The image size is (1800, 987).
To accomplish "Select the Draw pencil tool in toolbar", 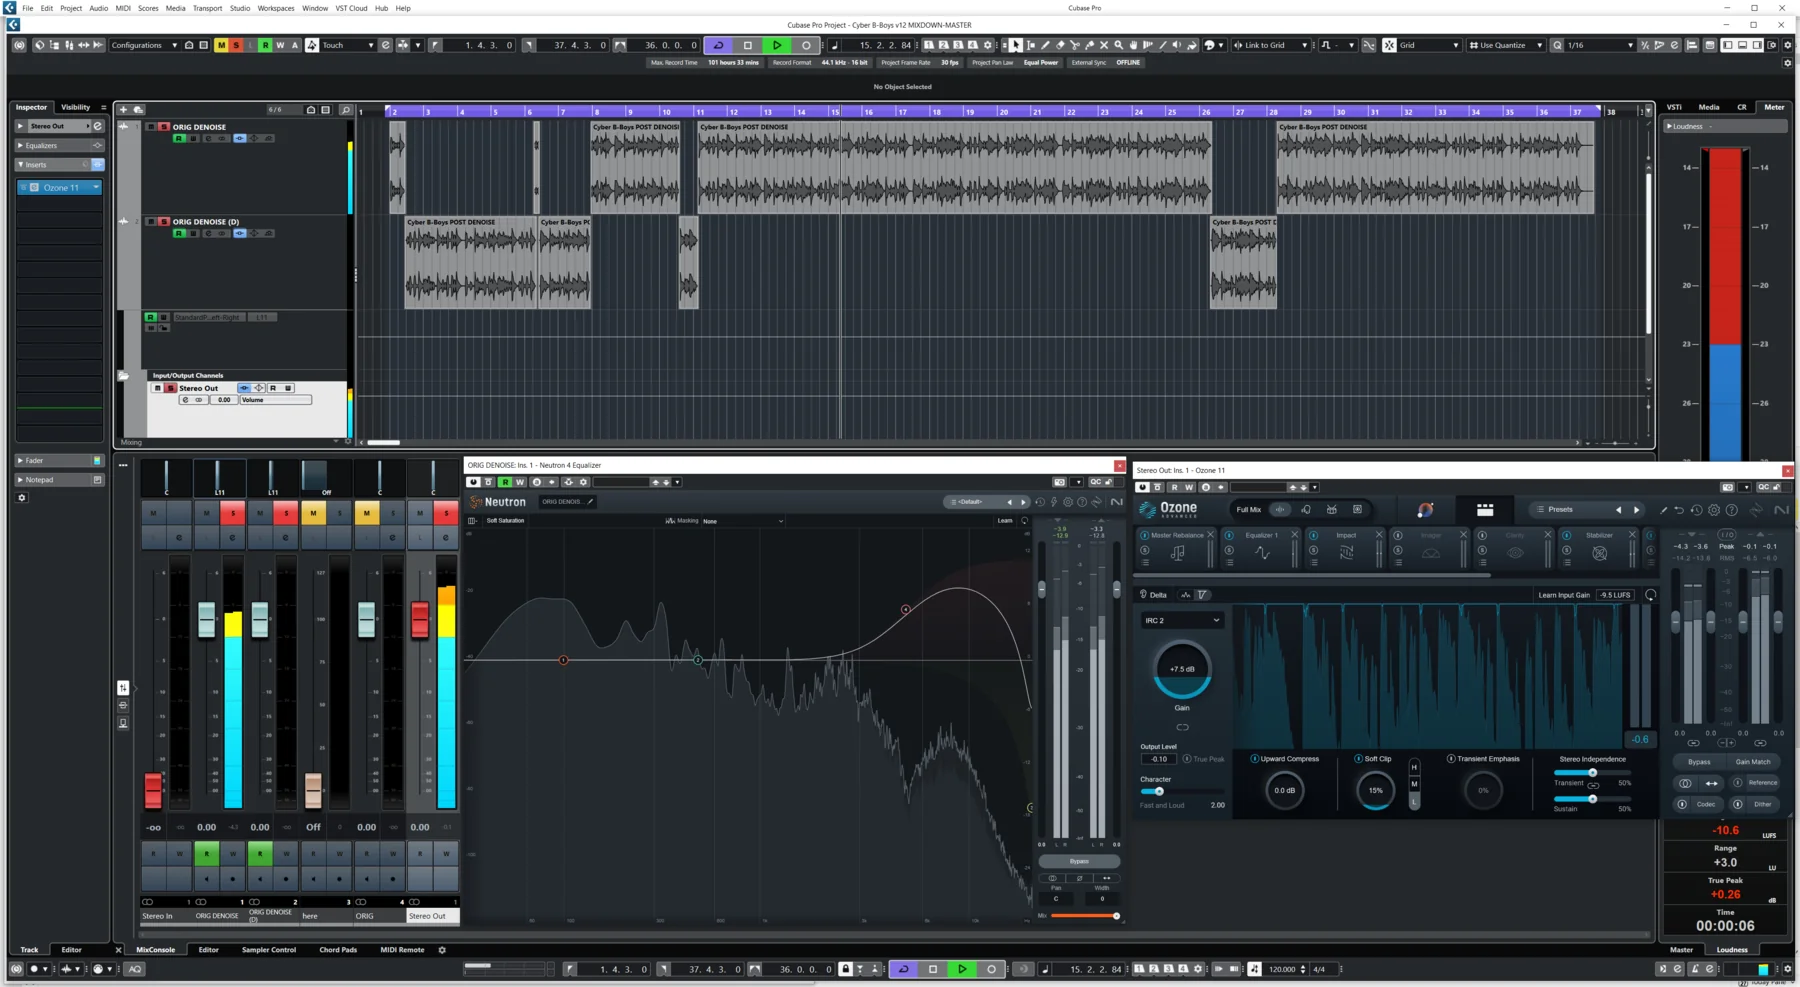I will point(1046,45).
